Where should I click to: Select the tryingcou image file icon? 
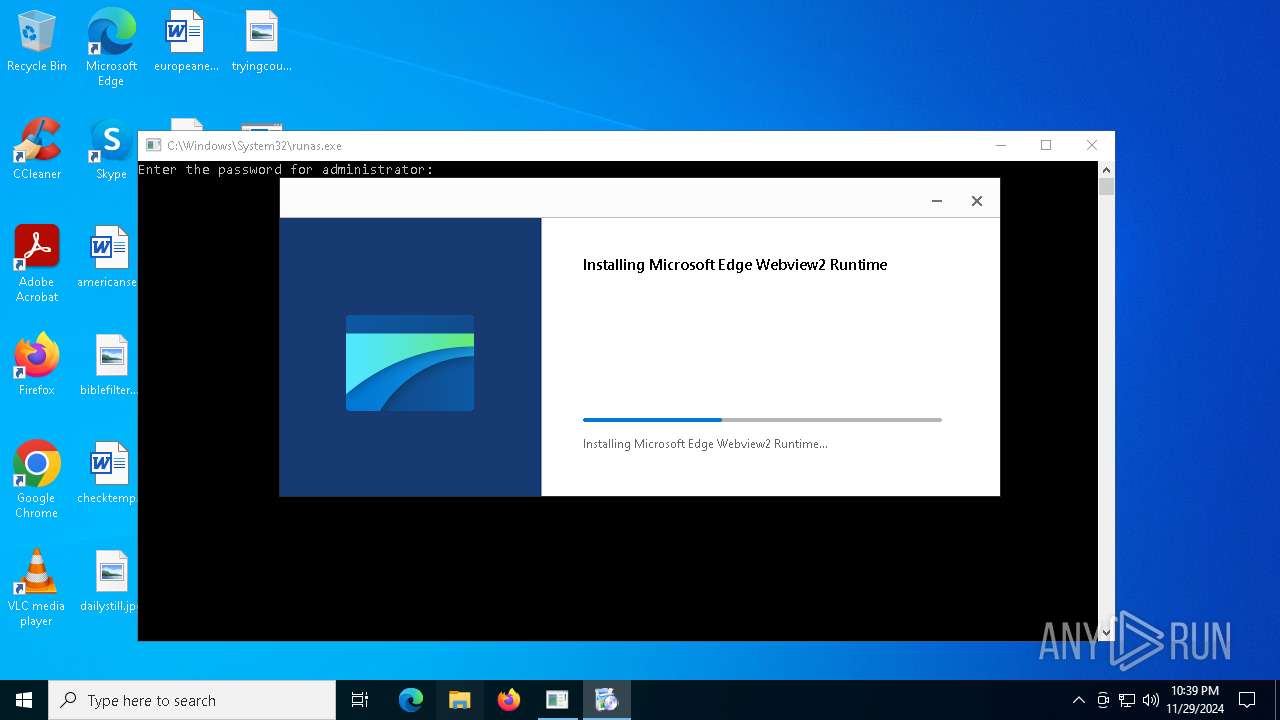coord(261,42)
